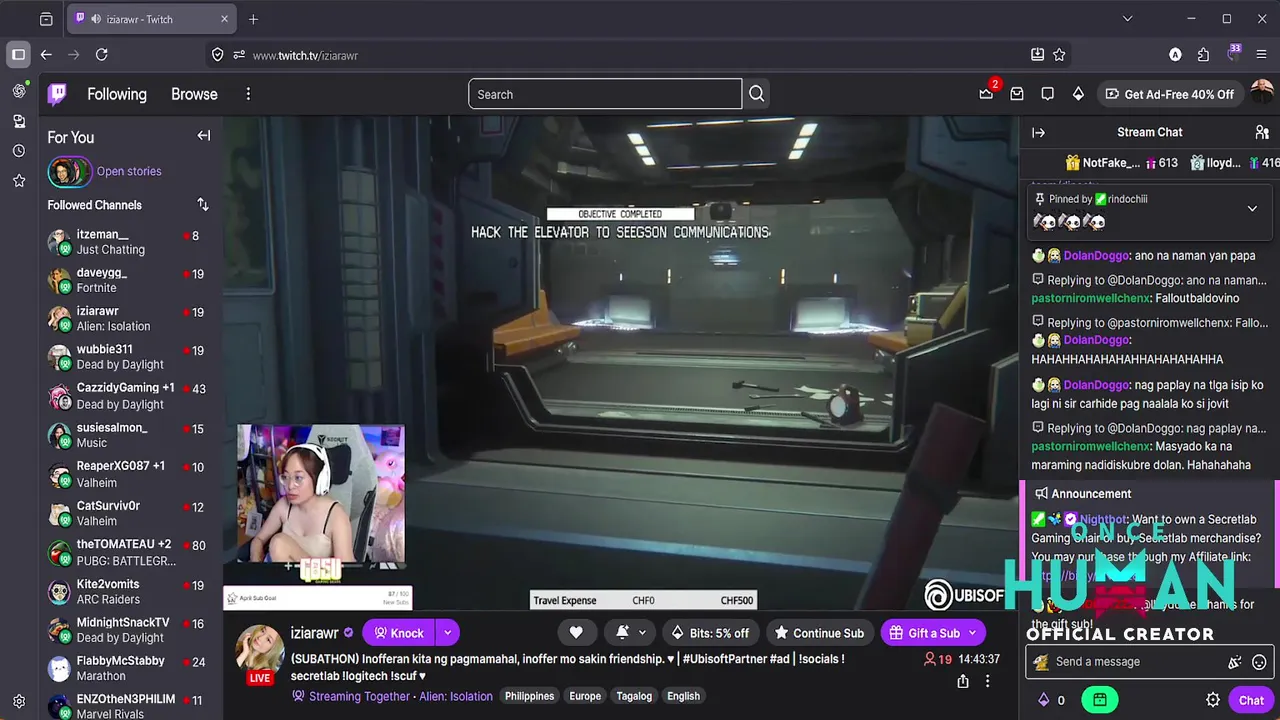Viewport: 1280px width, 720px height.
Task: Open the Knock options dropdown arrow
Action: (447, 633)
